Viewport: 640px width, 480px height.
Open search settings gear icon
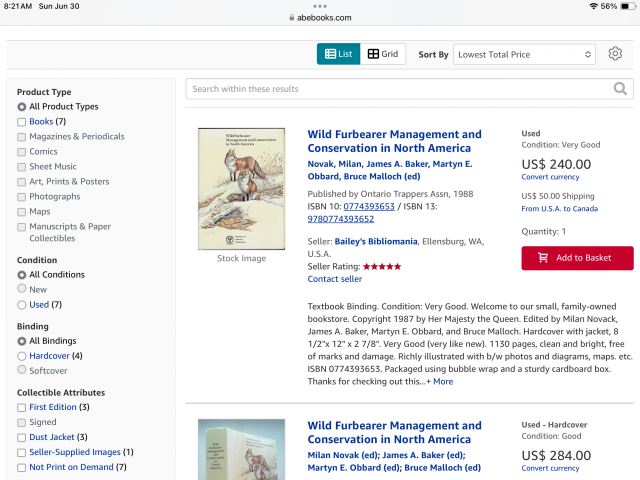615,54
